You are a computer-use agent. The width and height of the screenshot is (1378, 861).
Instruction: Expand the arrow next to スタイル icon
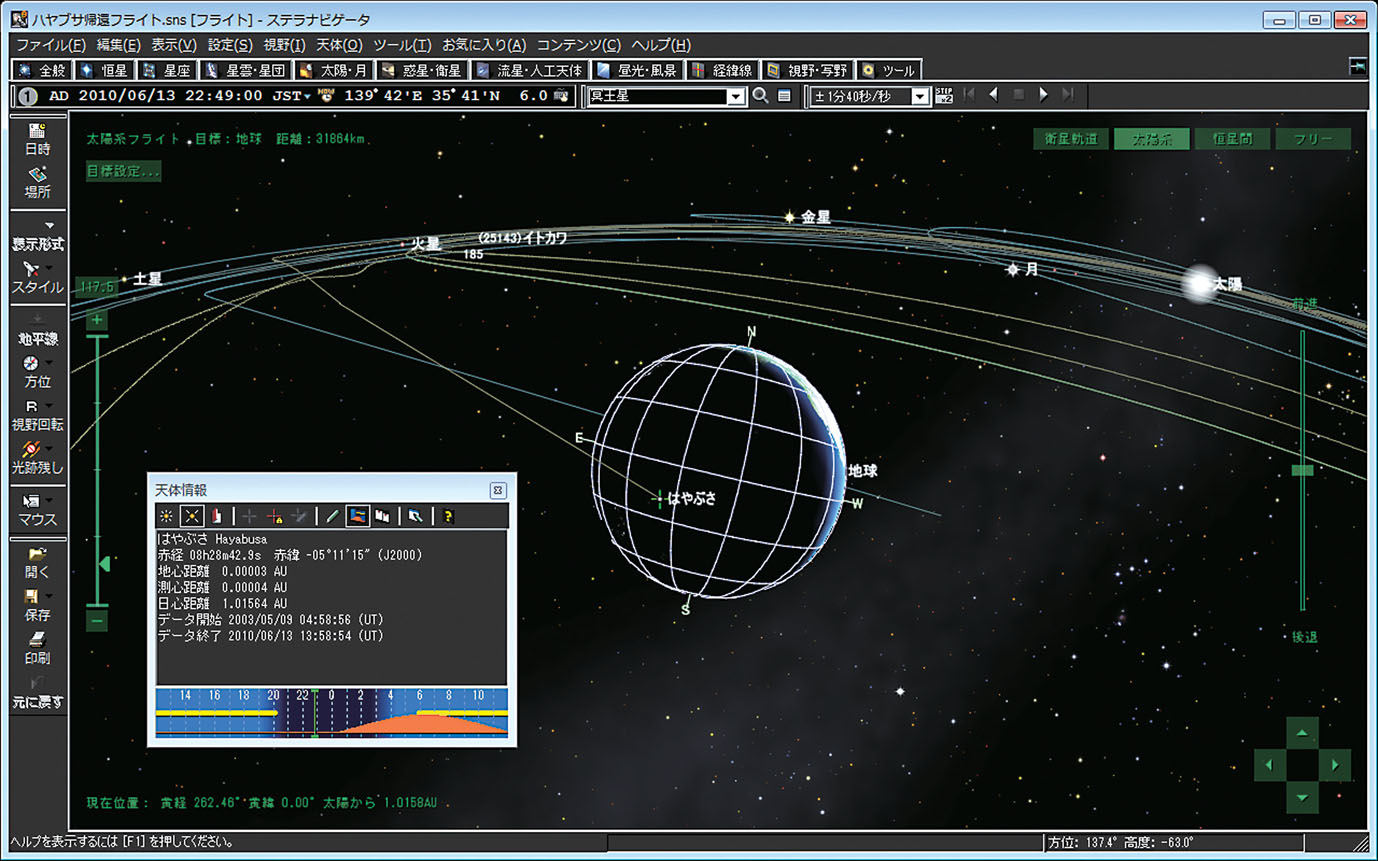49,268
